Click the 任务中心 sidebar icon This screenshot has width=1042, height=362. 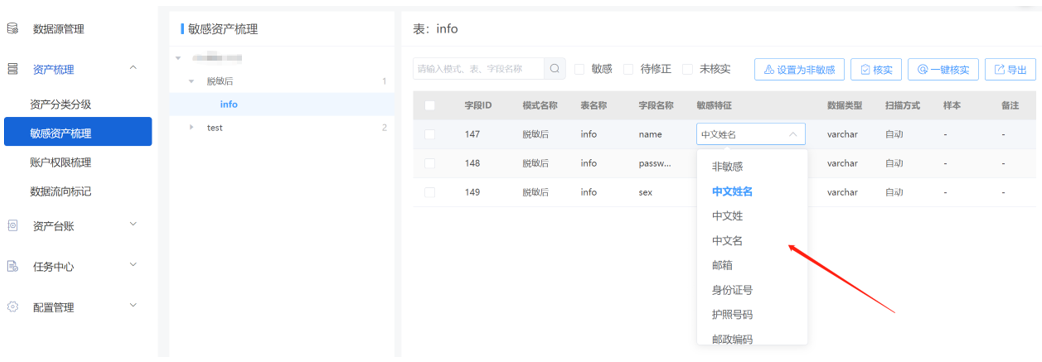(12, 266)
